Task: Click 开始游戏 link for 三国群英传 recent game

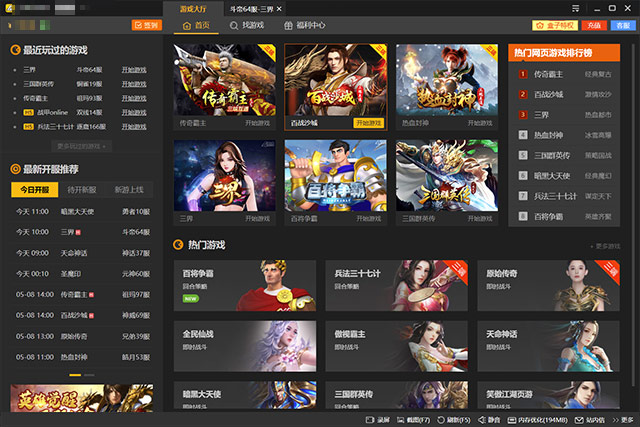Action: pos(134,84)
